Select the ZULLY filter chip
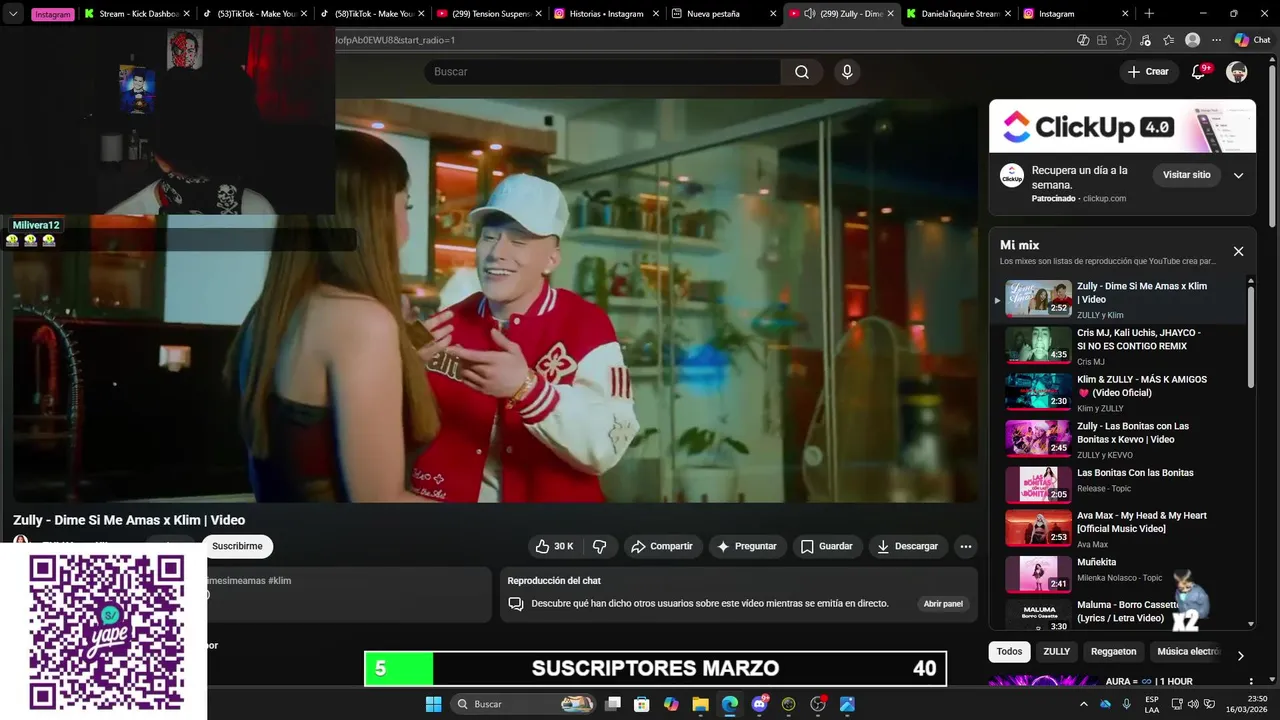 point(1056,651)
